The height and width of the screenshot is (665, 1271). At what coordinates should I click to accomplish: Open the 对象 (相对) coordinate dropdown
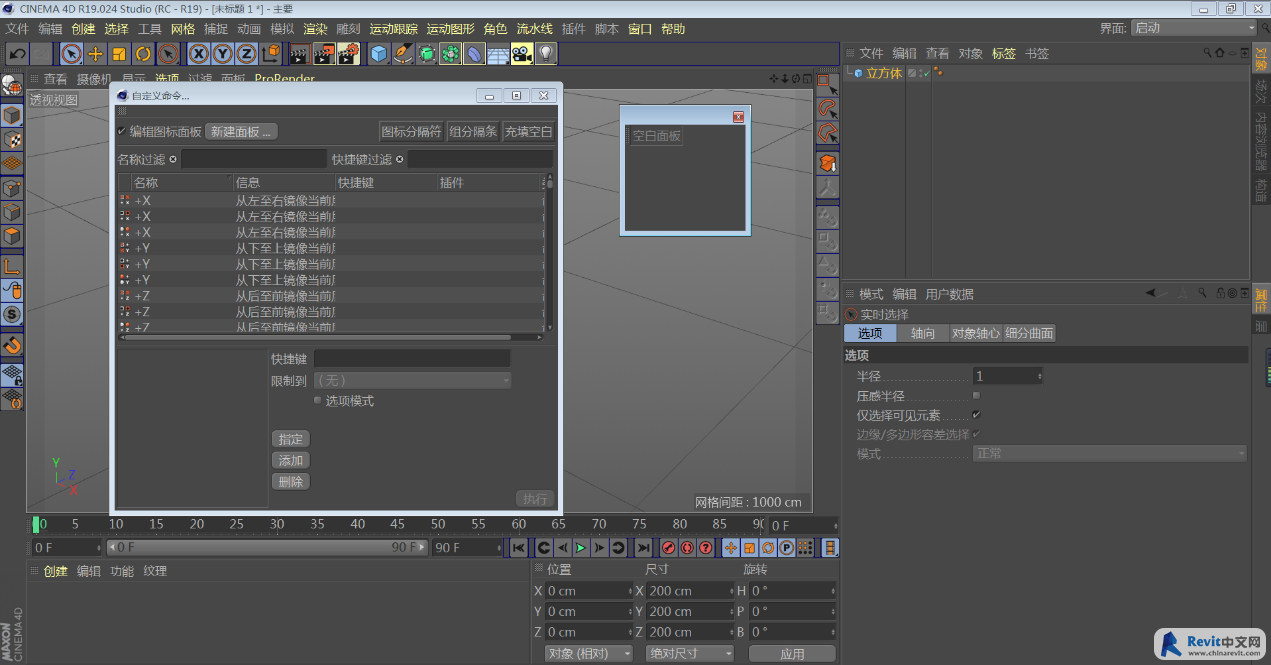tap(589, 653)
